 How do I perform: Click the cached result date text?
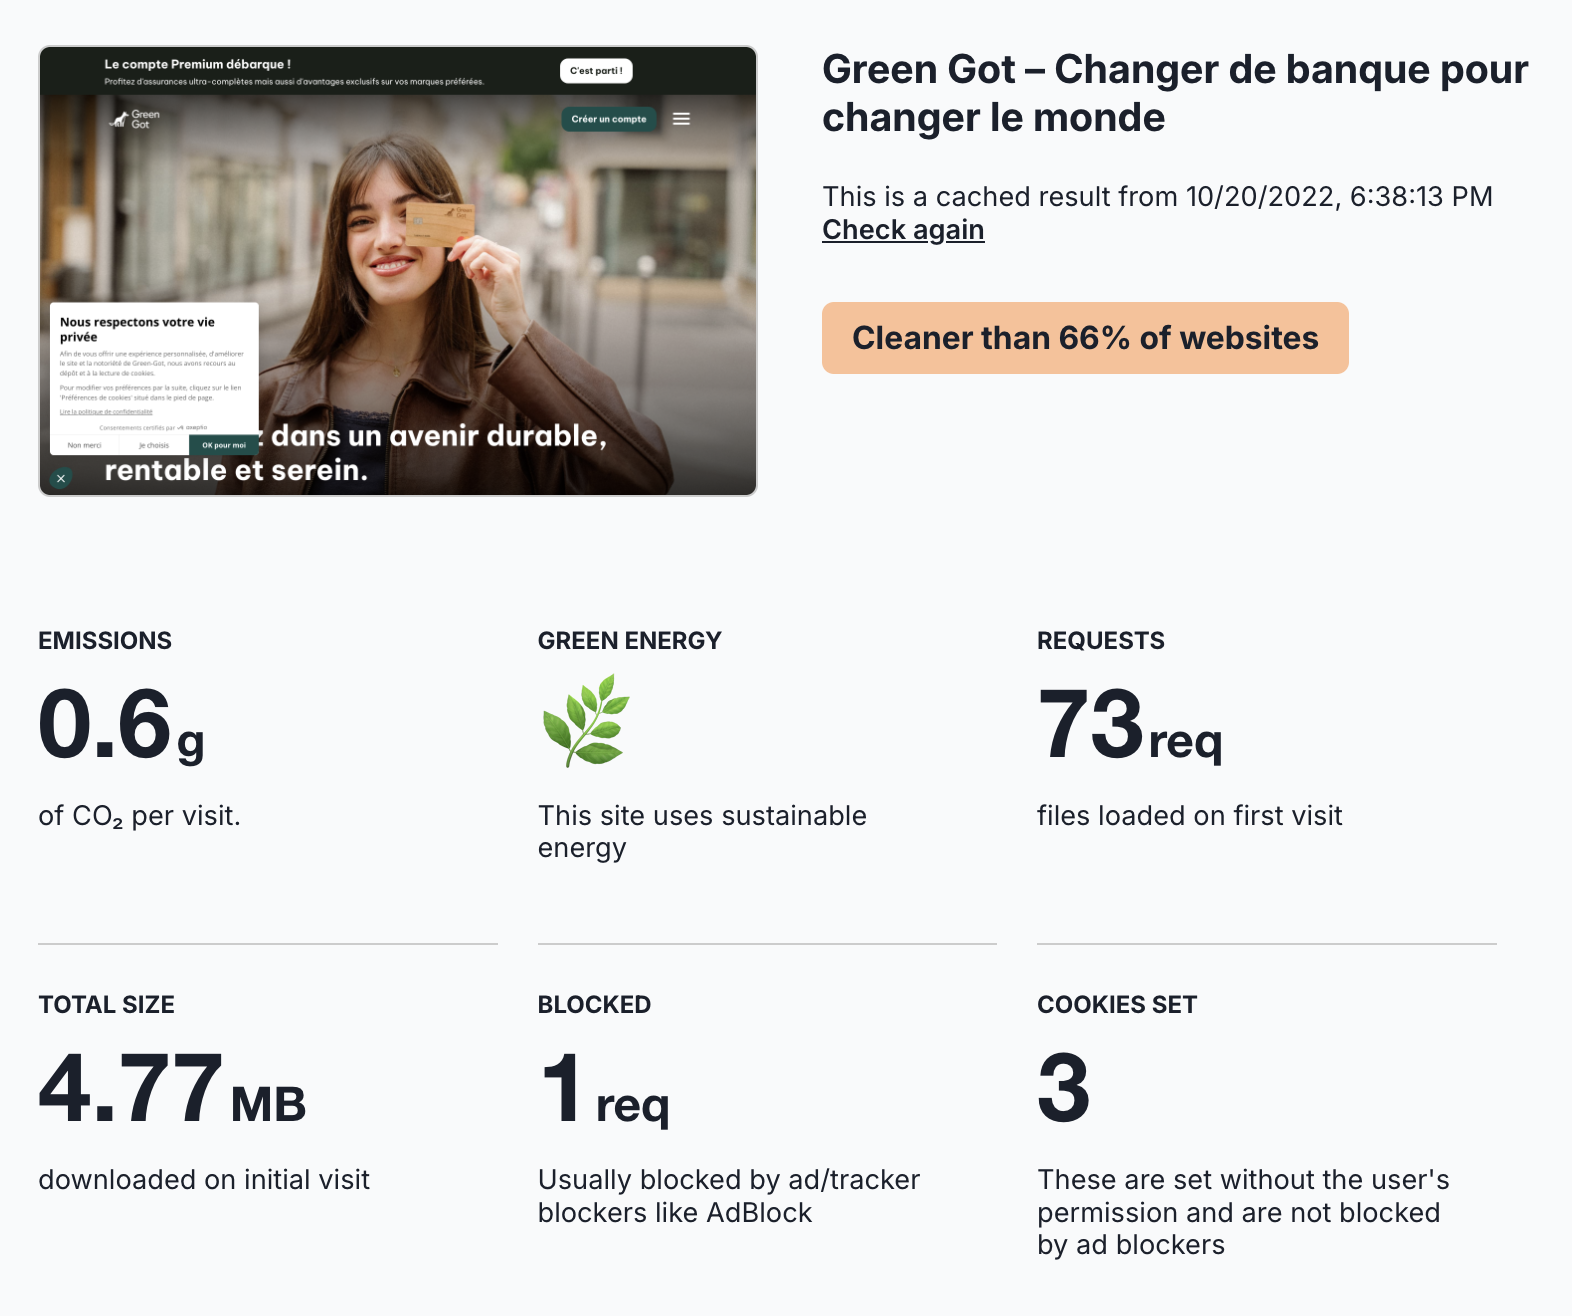[1157, 197]
